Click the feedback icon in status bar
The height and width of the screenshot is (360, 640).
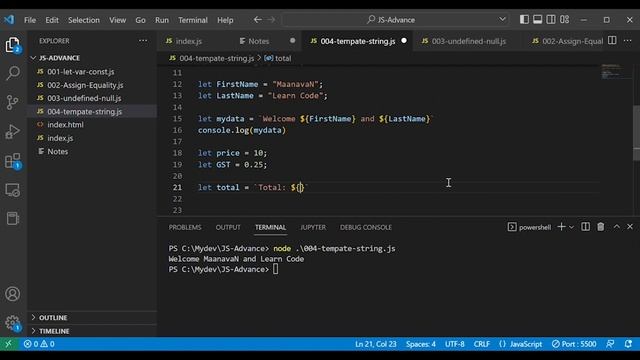tap(610, 344)
